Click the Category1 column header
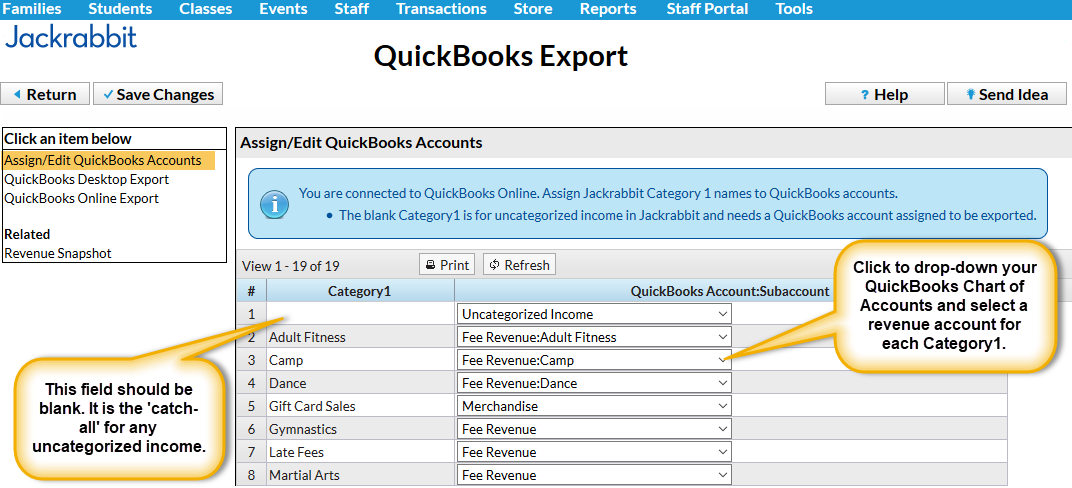Image resolution: width=1072 pixels, height=488 pixels. (x=360, y=291)
